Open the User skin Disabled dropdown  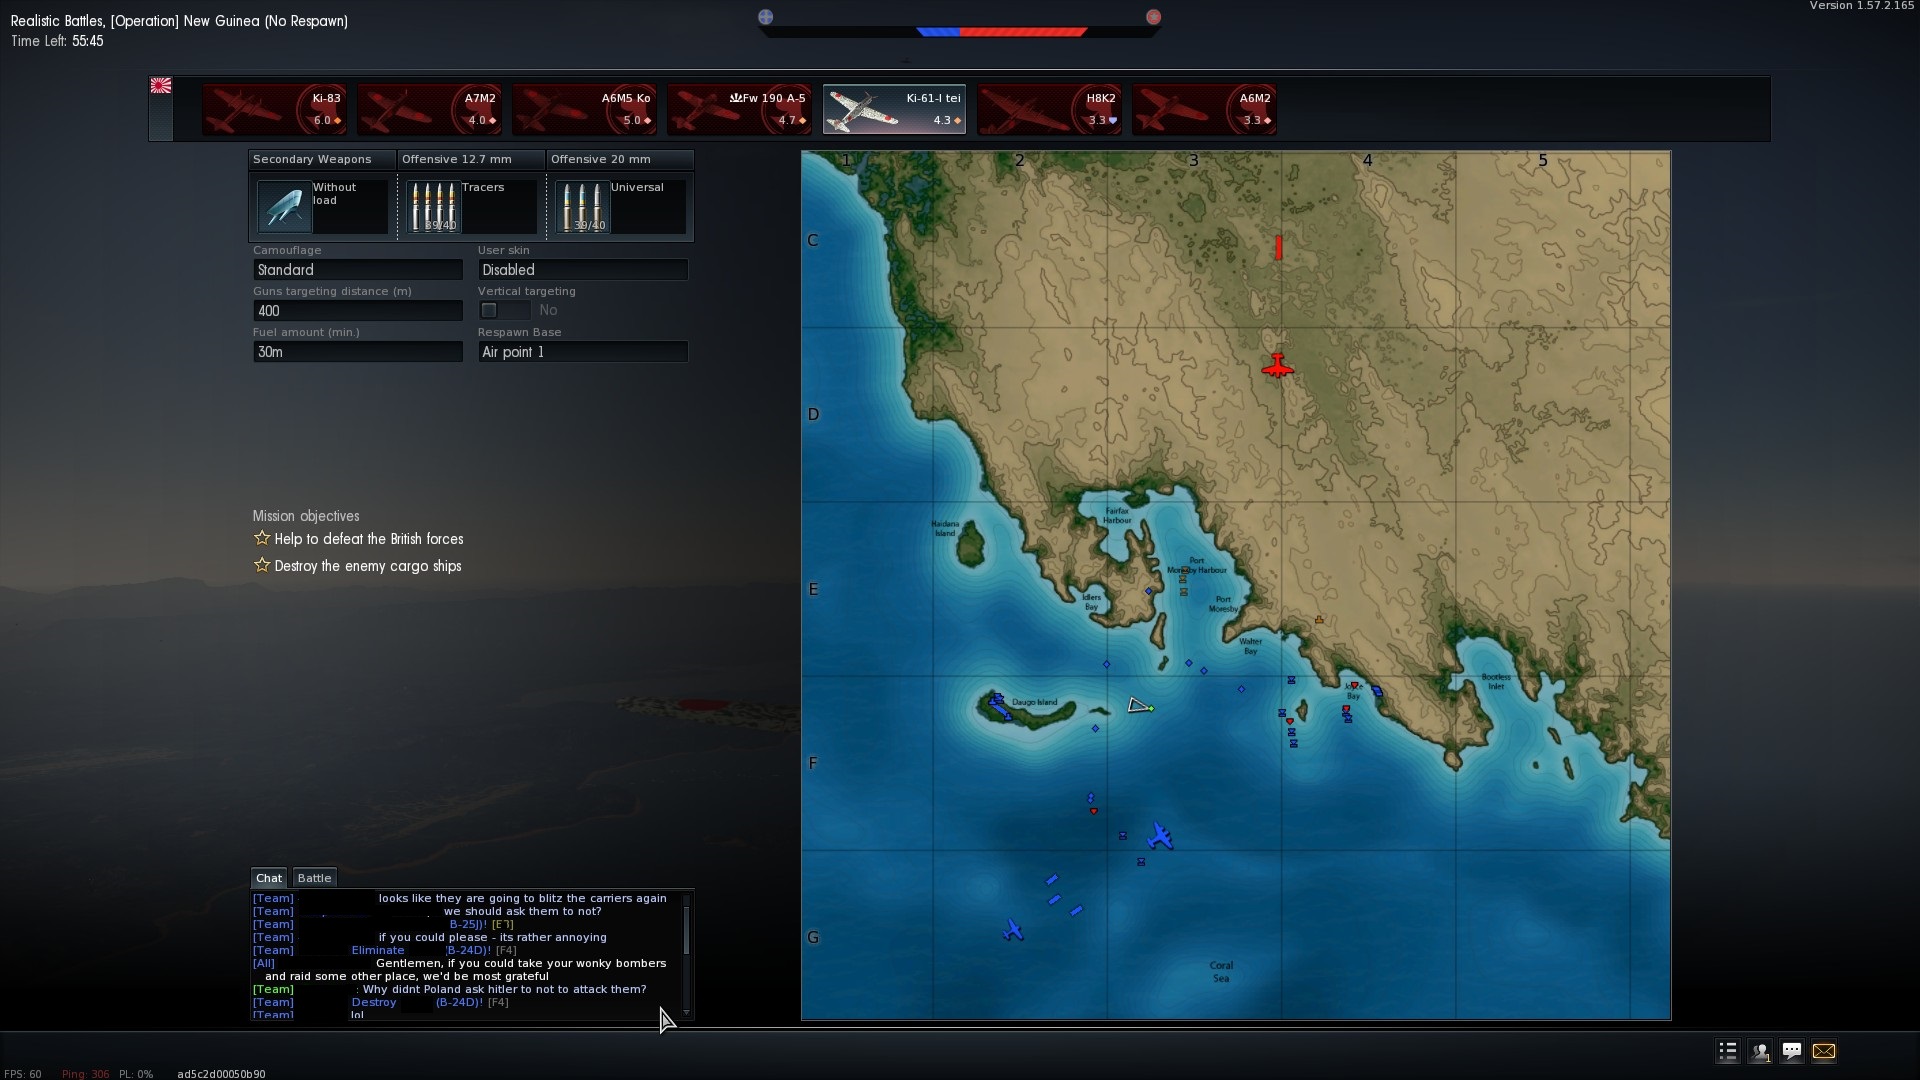[583, 270]
